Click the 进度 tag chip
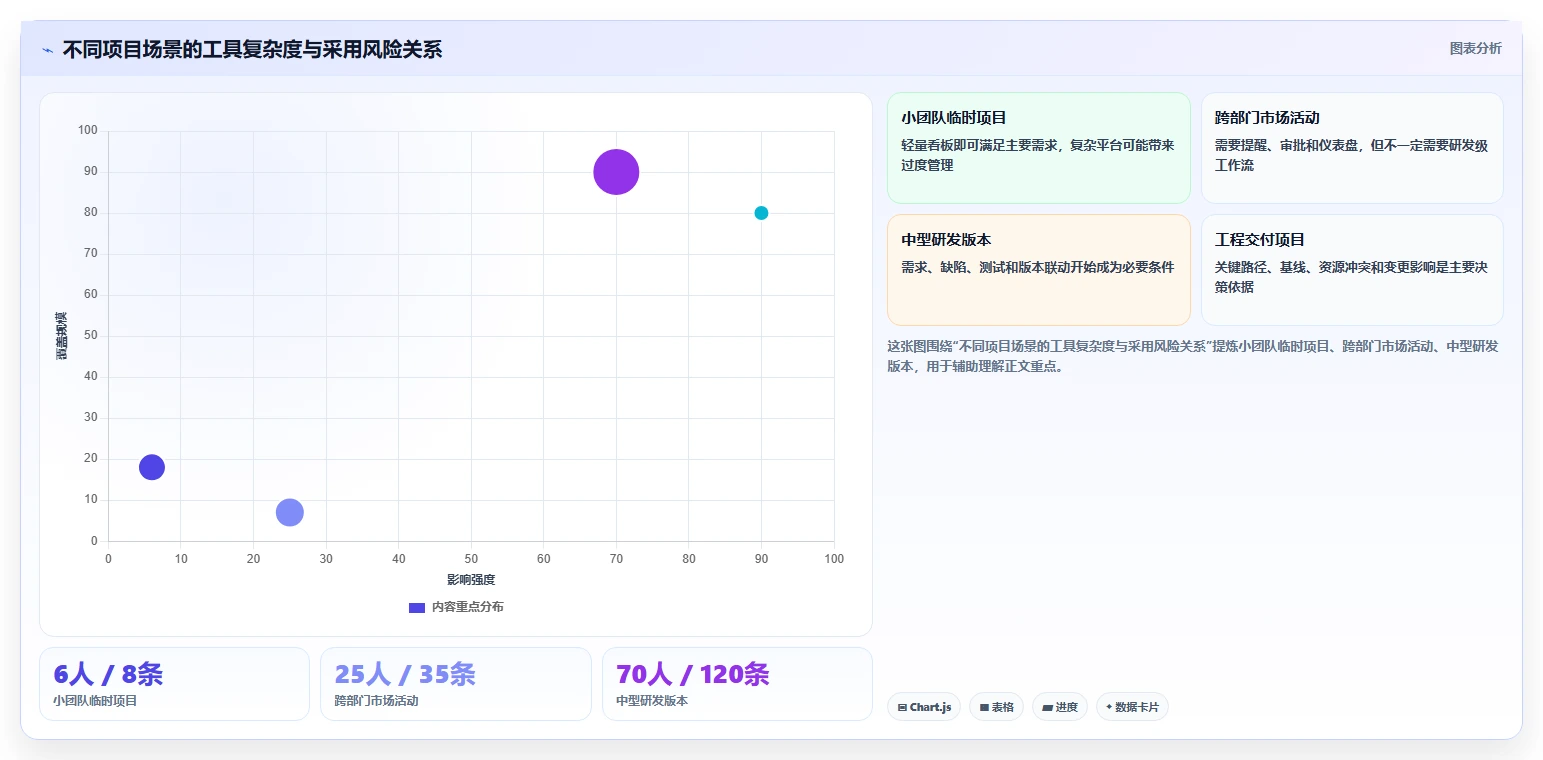This screenshot has width=1543, height=760. [x=1060, y=707]
